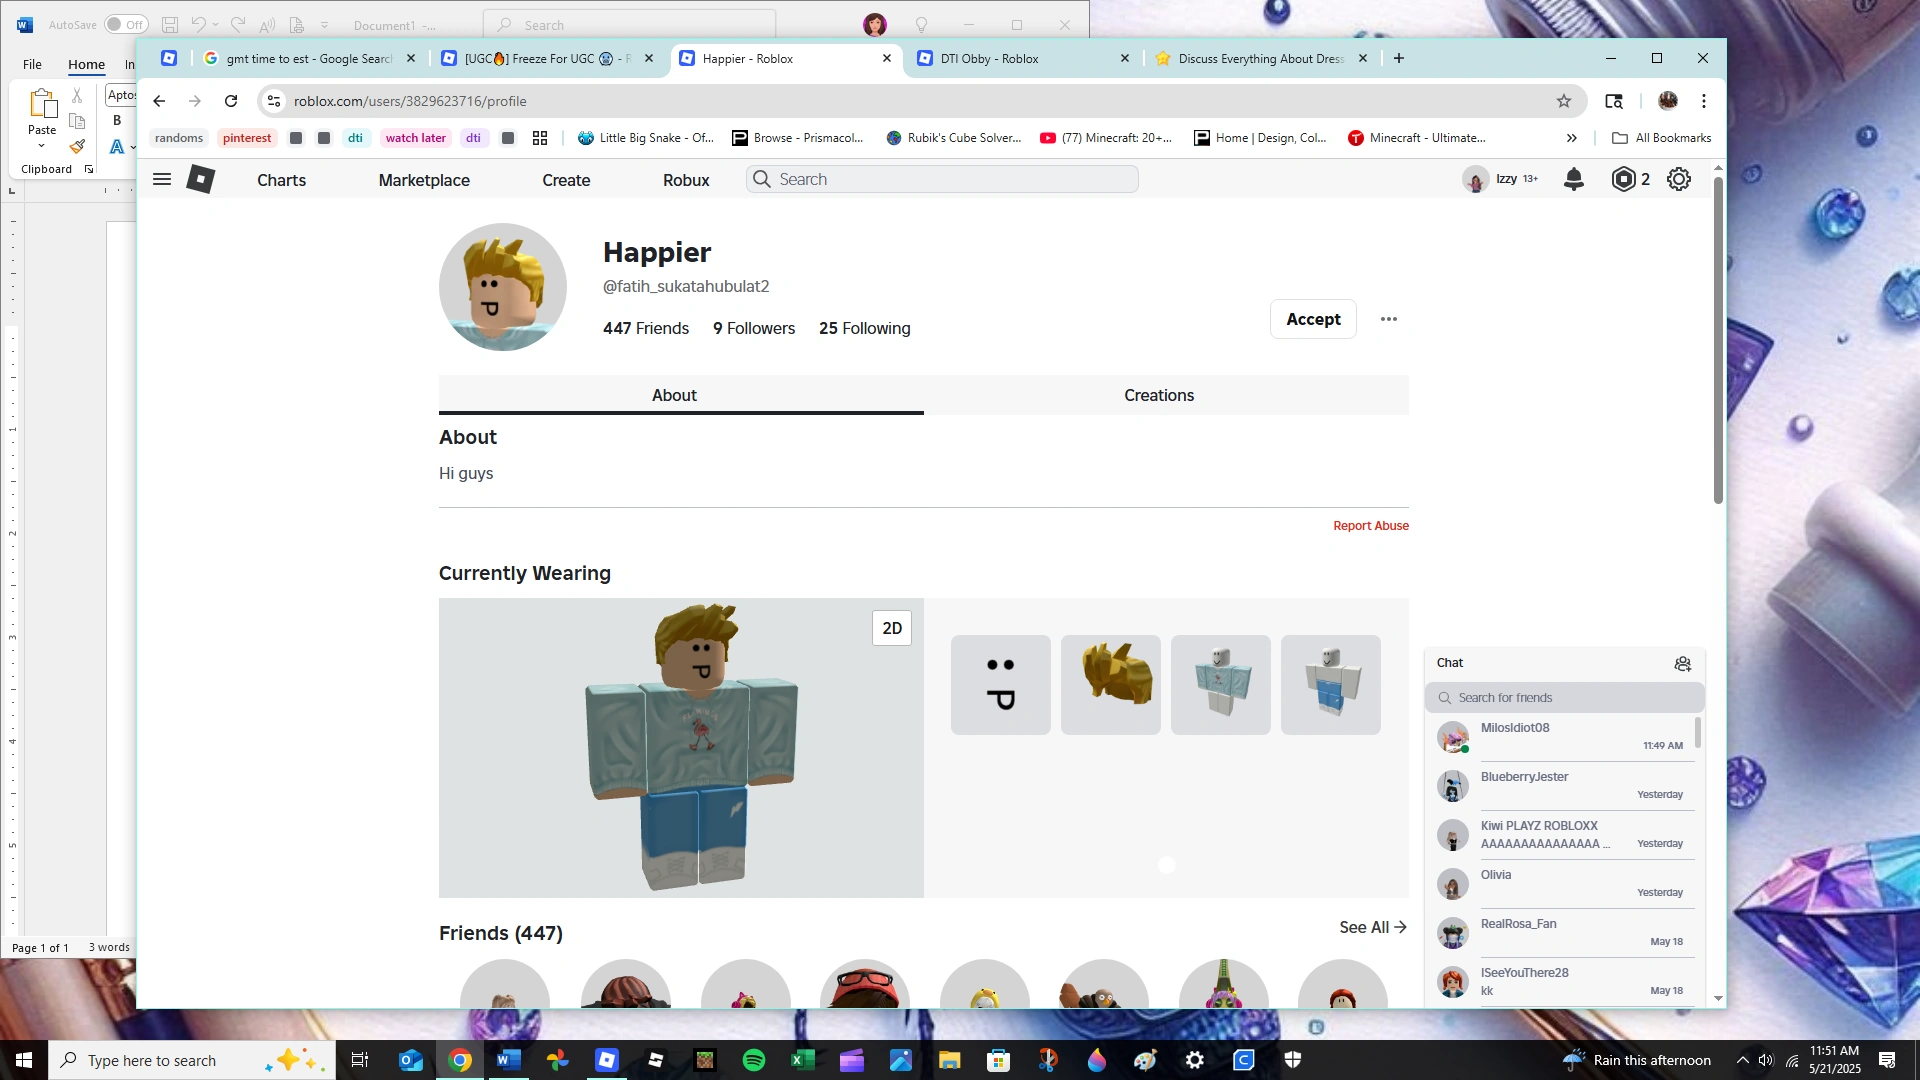Screen dimensions: 1920x1080
Task: Expand Paste options dropdown arrow
Action: pos(42,146)
